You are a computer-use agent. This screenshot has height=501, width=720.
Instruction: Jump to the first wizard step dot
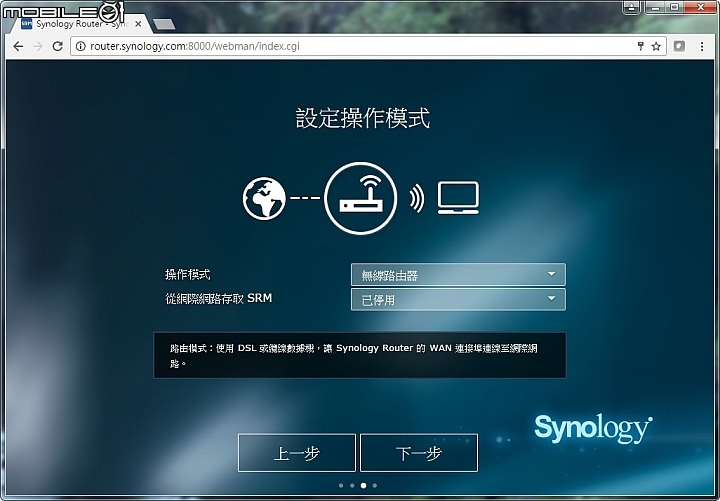coord(341,485)
